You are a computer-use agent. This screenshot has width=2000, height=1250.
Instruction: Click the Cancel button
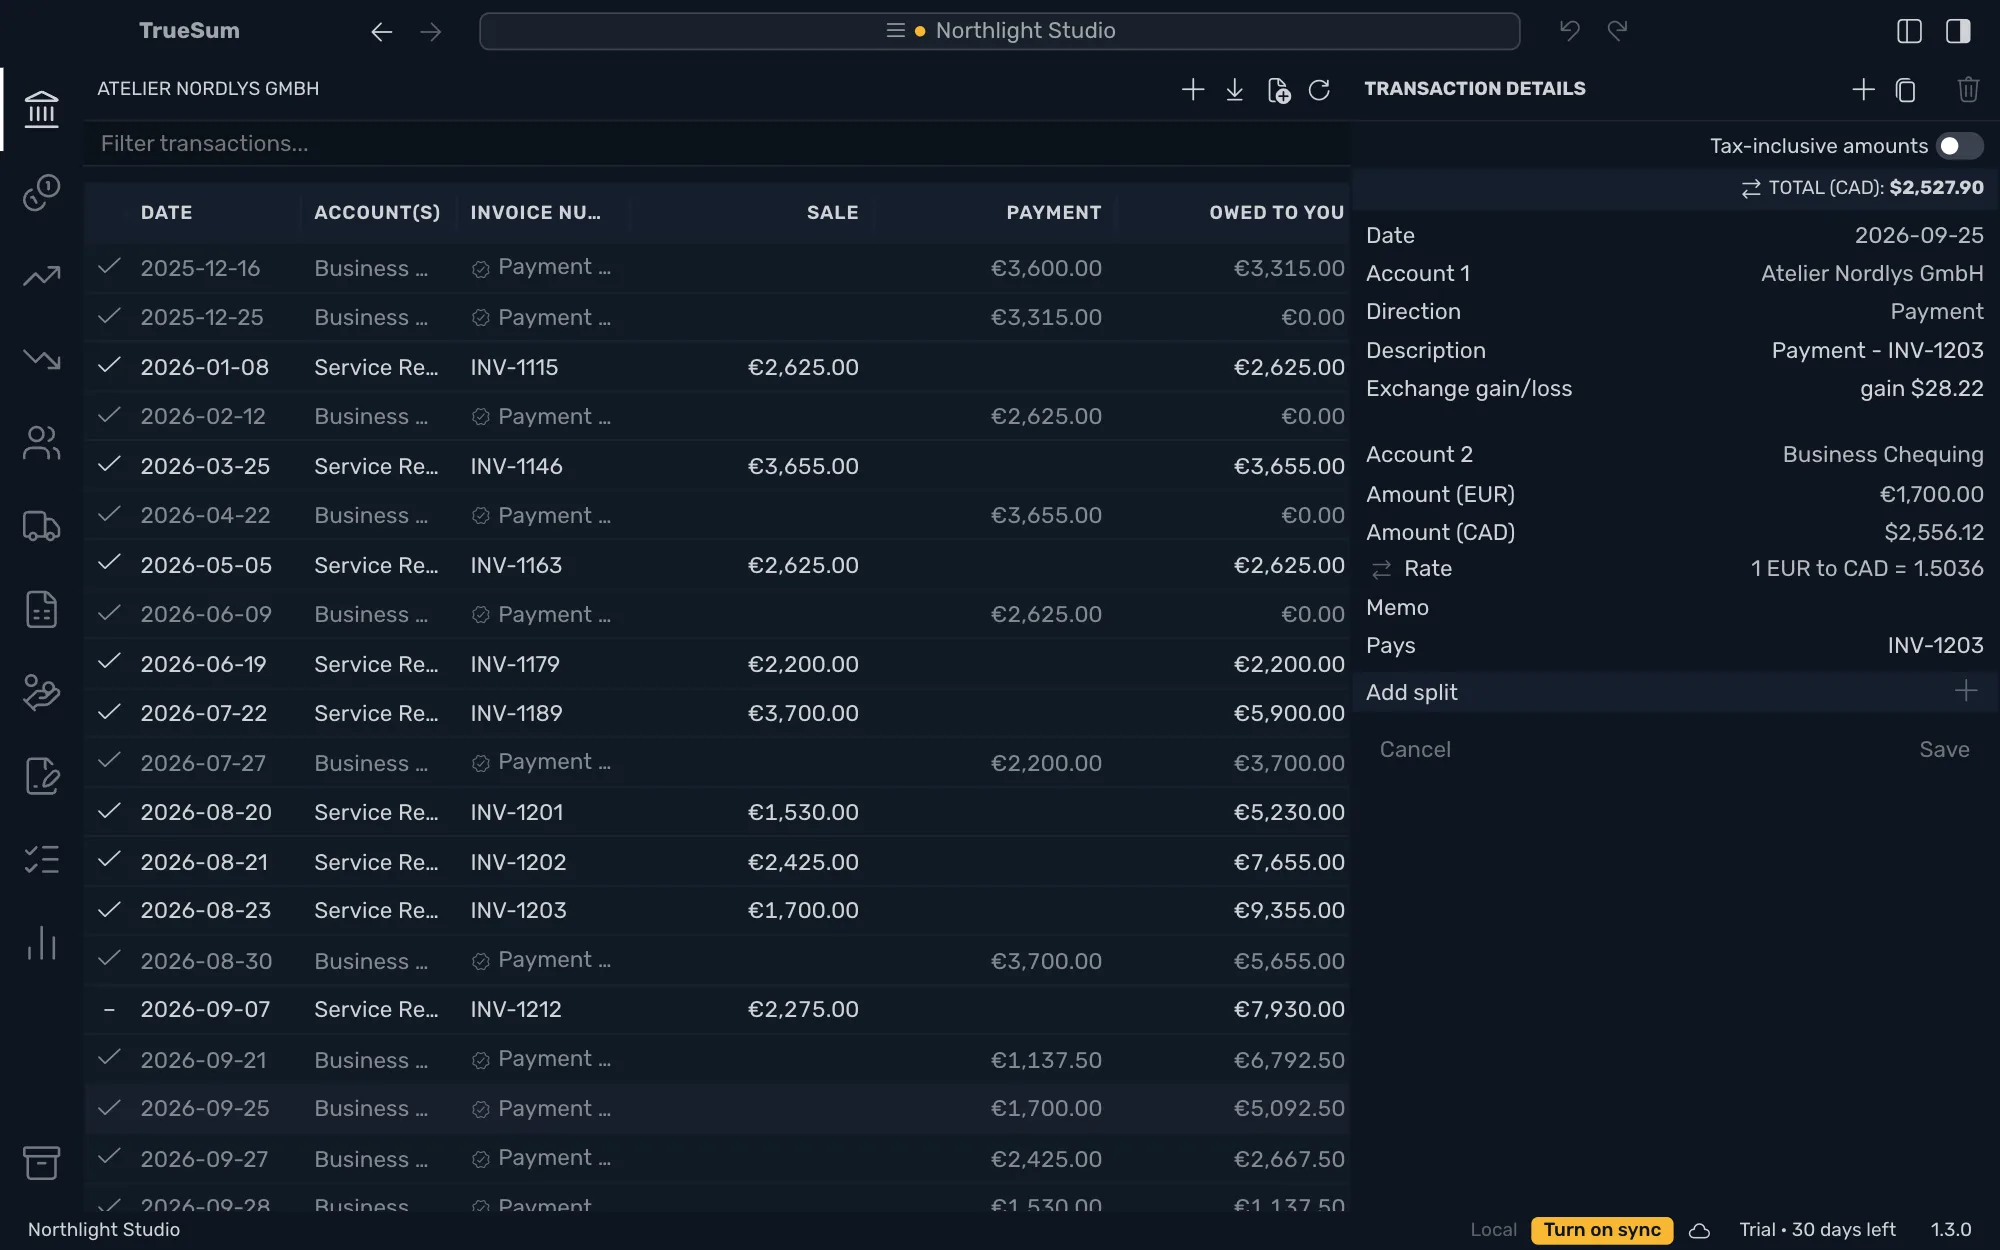point(1414,750)
